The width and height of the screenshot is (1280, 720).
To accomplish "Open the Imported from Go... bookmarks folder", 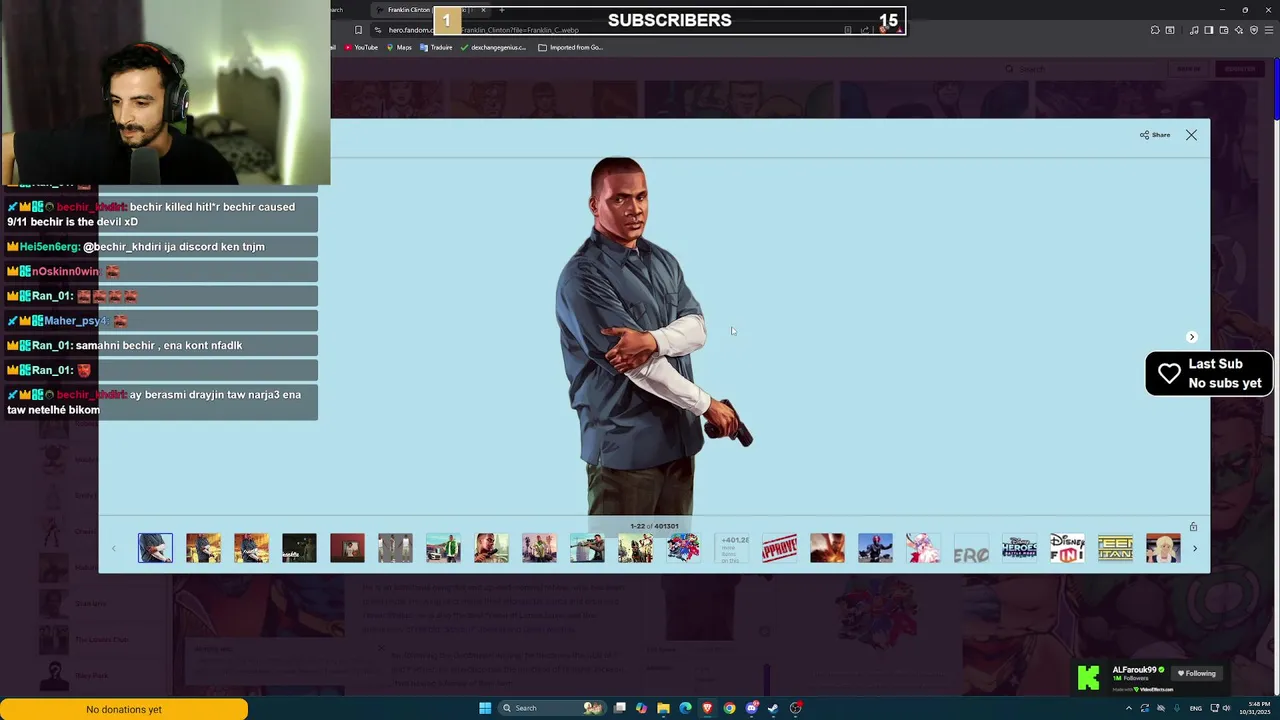I will click(571, 47).
